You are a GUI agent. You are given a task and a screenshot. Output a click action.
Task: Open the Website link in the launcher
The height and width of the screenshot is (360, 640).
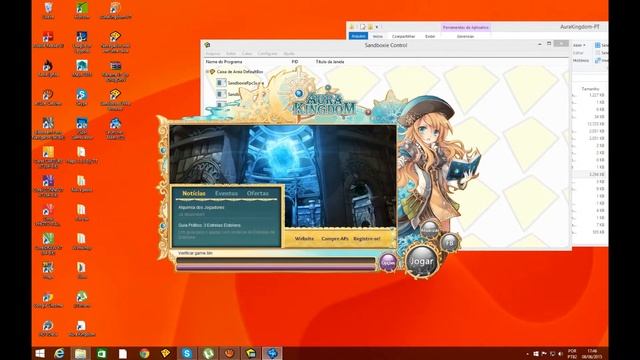[x=304, y=238]
